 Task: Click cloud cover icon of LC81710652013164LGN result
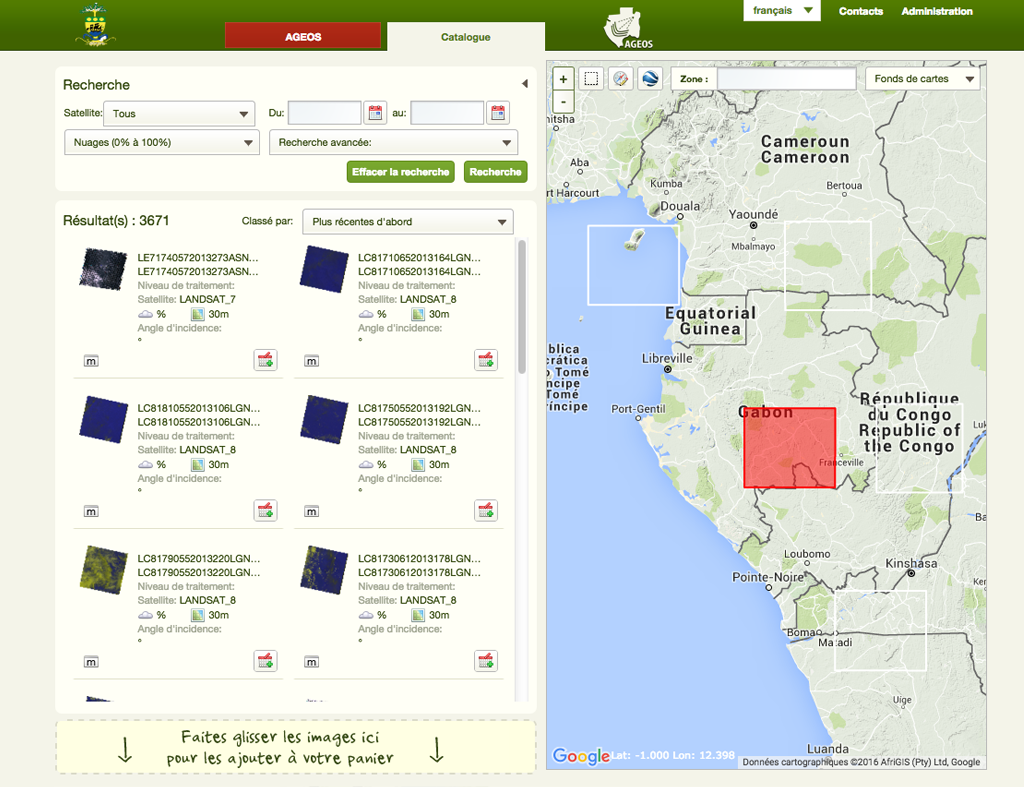click(366, 314)
